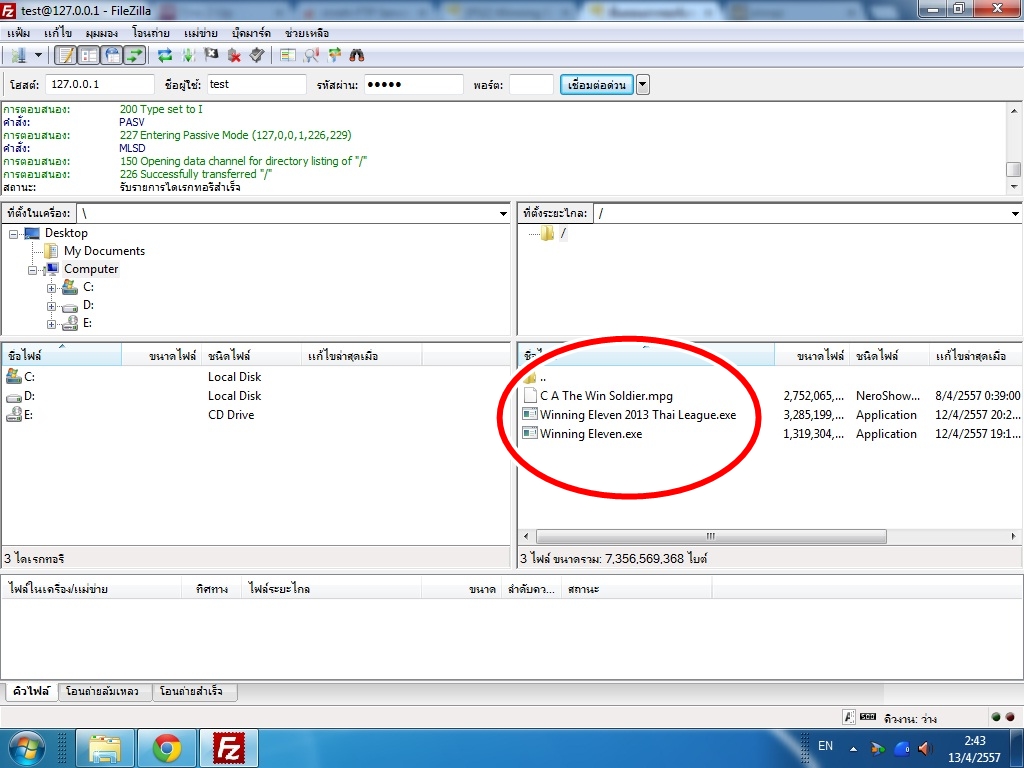Switch to the โอนถ่ายล้มเหลว tab

104,691
